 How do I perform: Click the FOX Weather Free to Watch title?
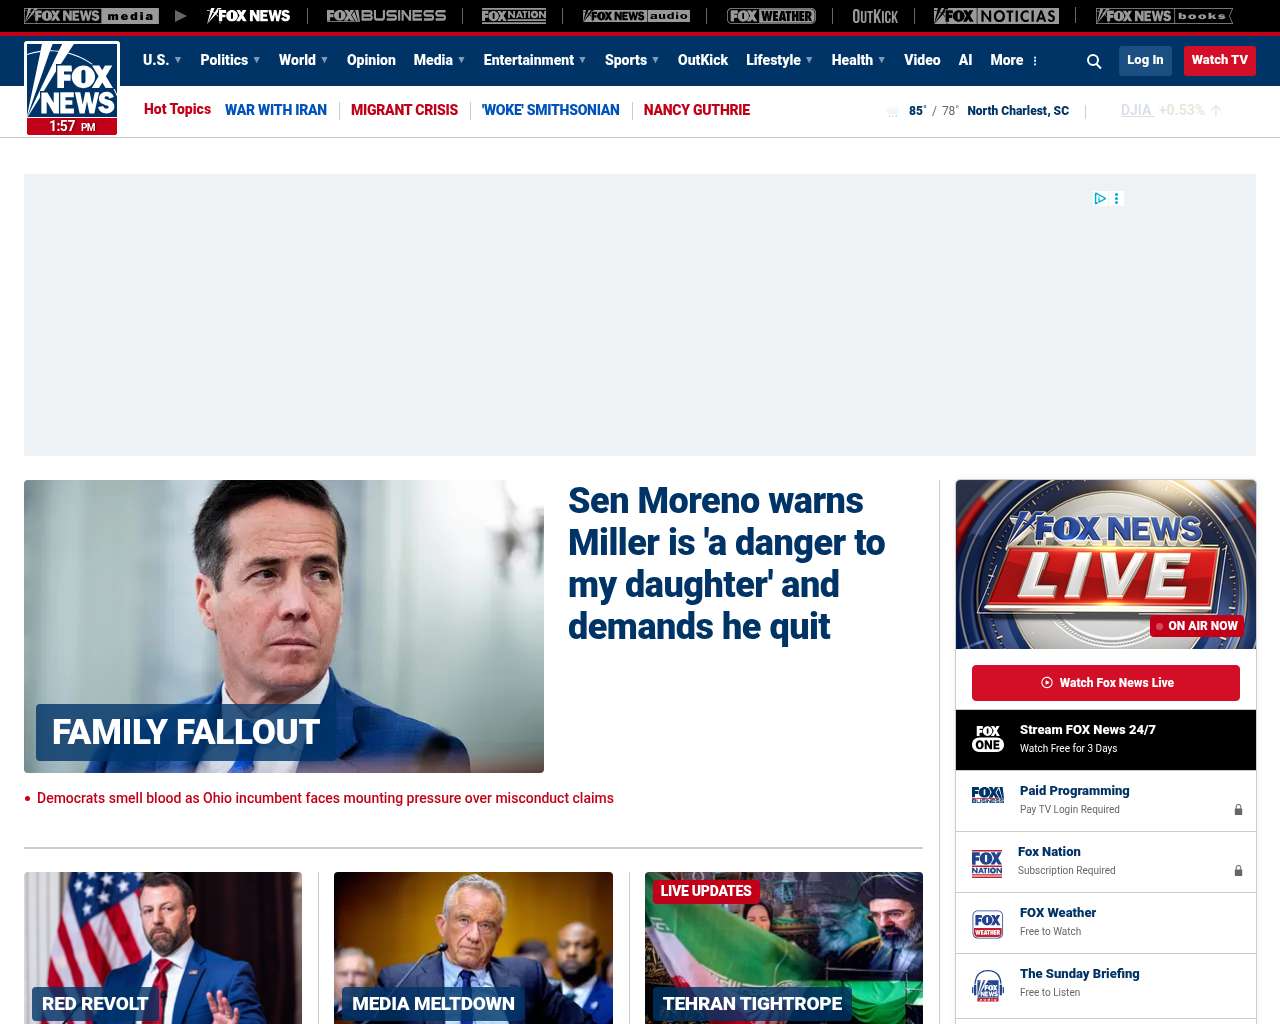click(x=1058, y=913)
